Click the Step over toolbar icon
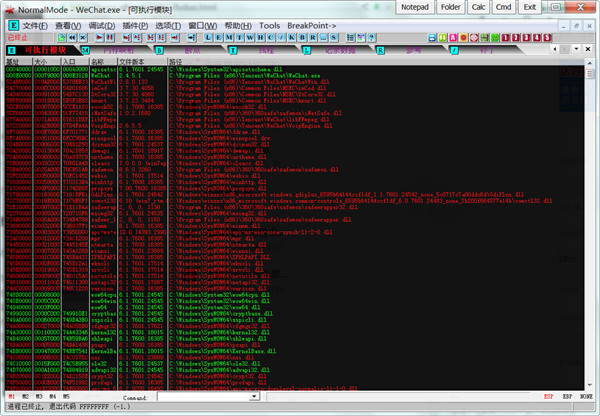Image resolution: width=600 pixels, height=416 pixels. click(x=137, y=38)
